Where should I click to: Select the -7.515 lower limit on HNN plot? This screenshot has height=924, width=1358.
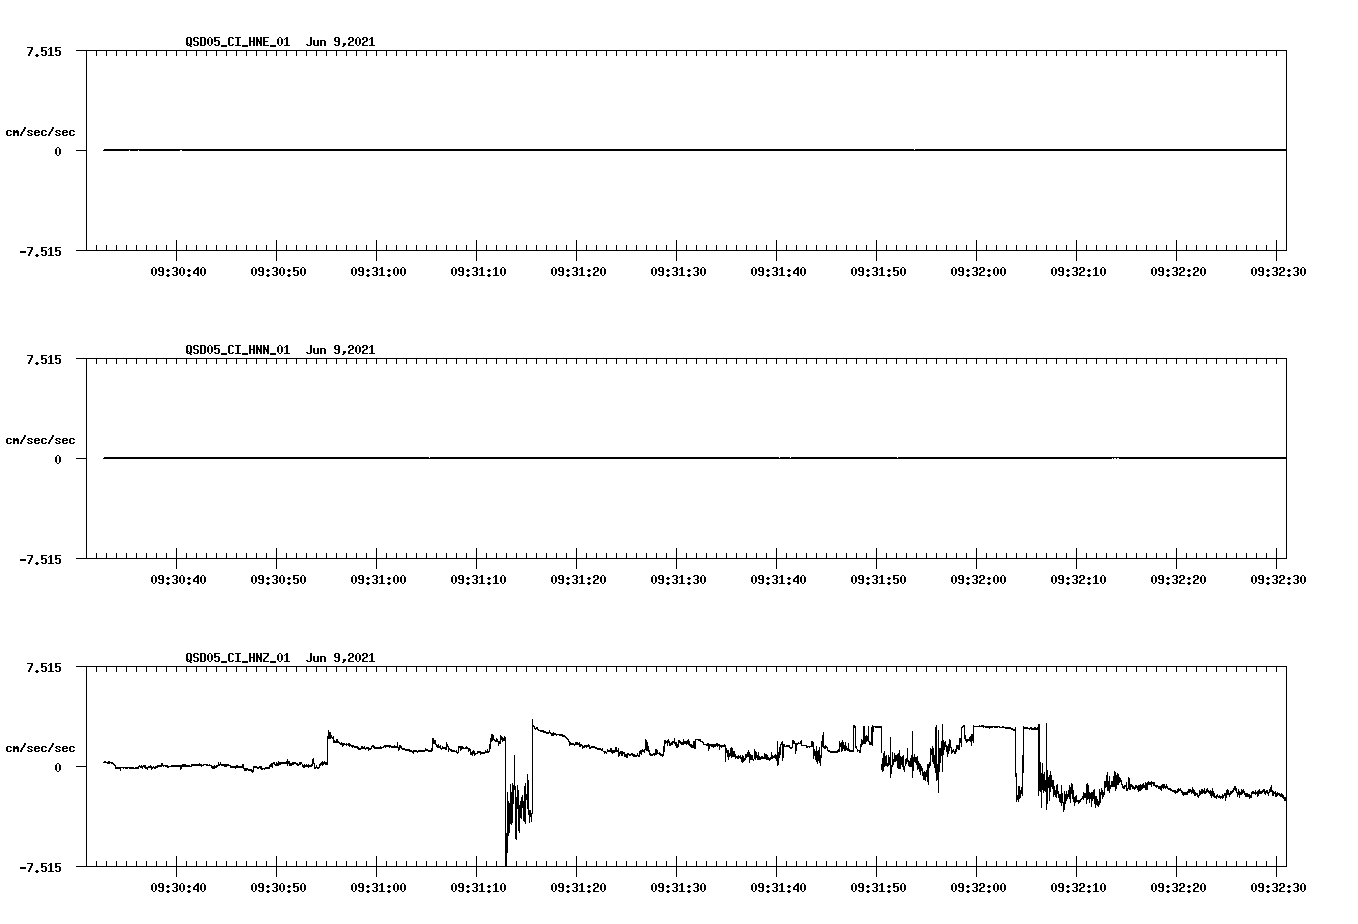point(40,559)
